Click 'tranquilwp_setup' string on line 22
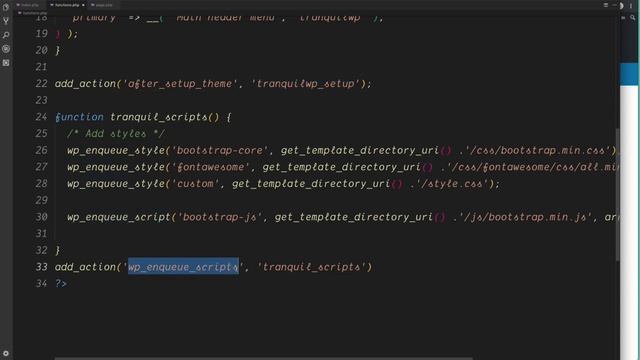 point(305,84)
